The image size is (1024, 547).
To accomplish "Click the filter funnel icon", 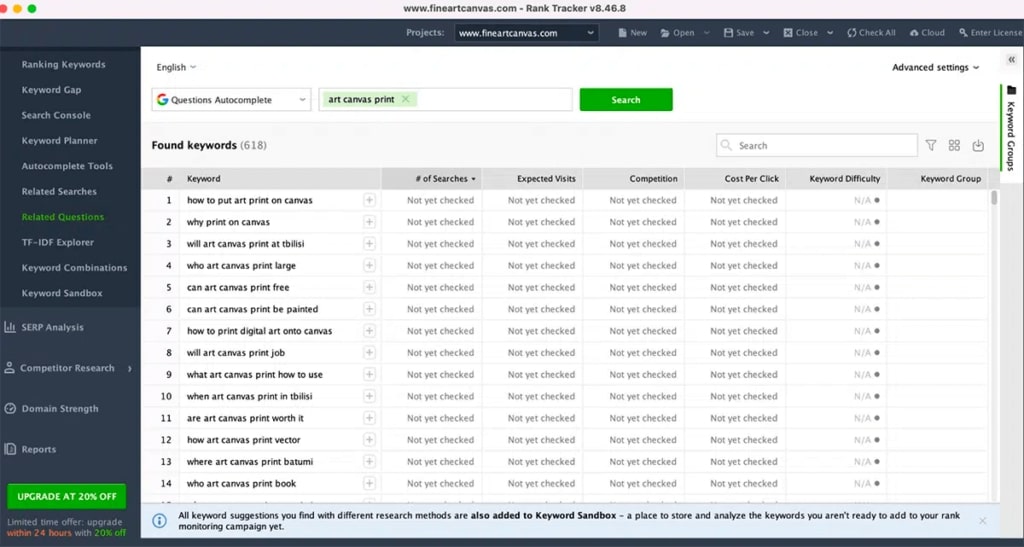I will (931, 146).
